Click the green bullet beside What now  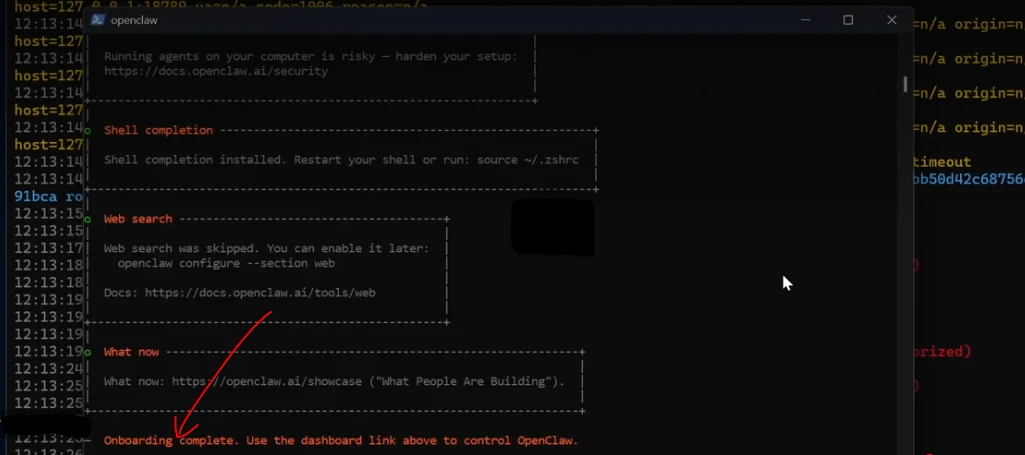pos(88,352)
